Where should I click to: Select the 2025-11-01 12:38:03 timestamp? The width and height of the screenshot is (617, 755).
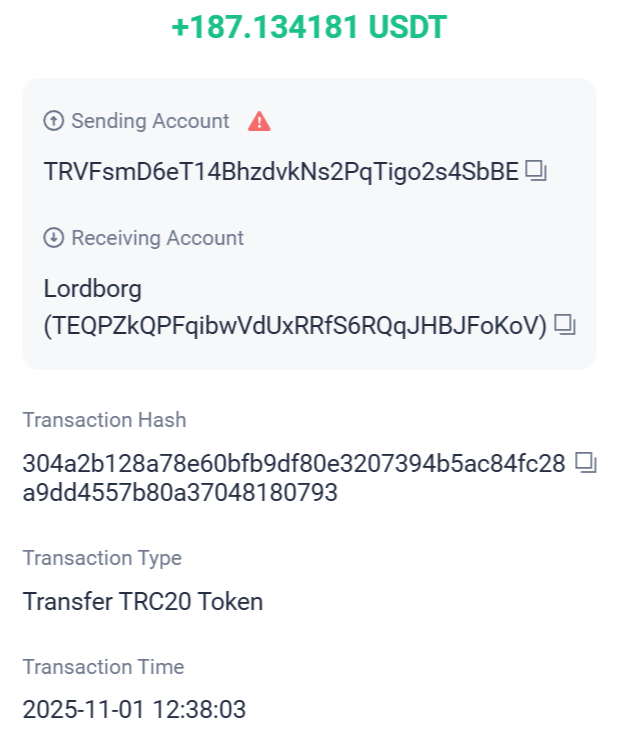[134, 710]
